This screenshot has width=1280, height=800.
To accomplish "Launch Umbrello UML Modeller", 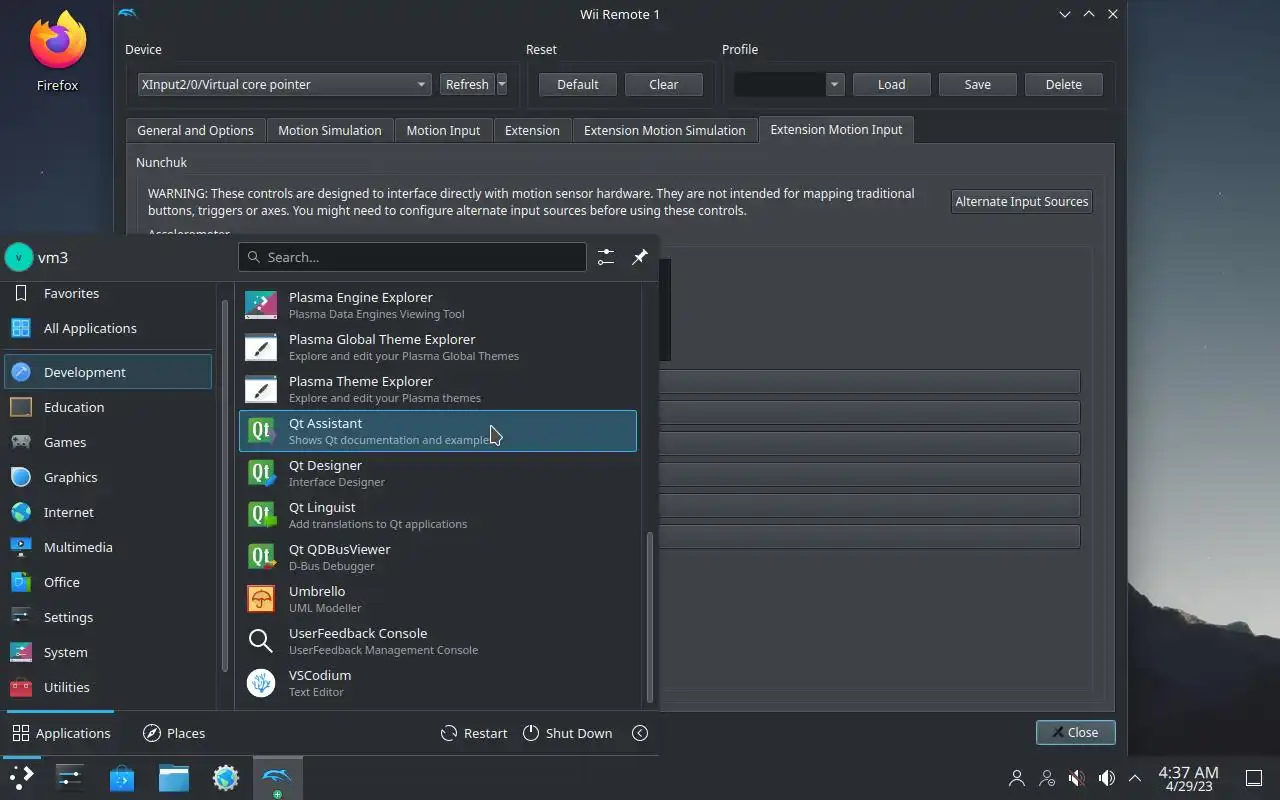I will (437, 599).
